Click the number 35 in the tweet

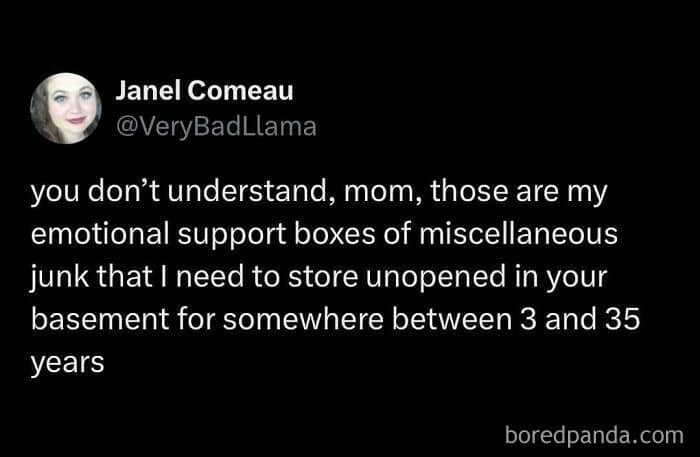(622, 319)
